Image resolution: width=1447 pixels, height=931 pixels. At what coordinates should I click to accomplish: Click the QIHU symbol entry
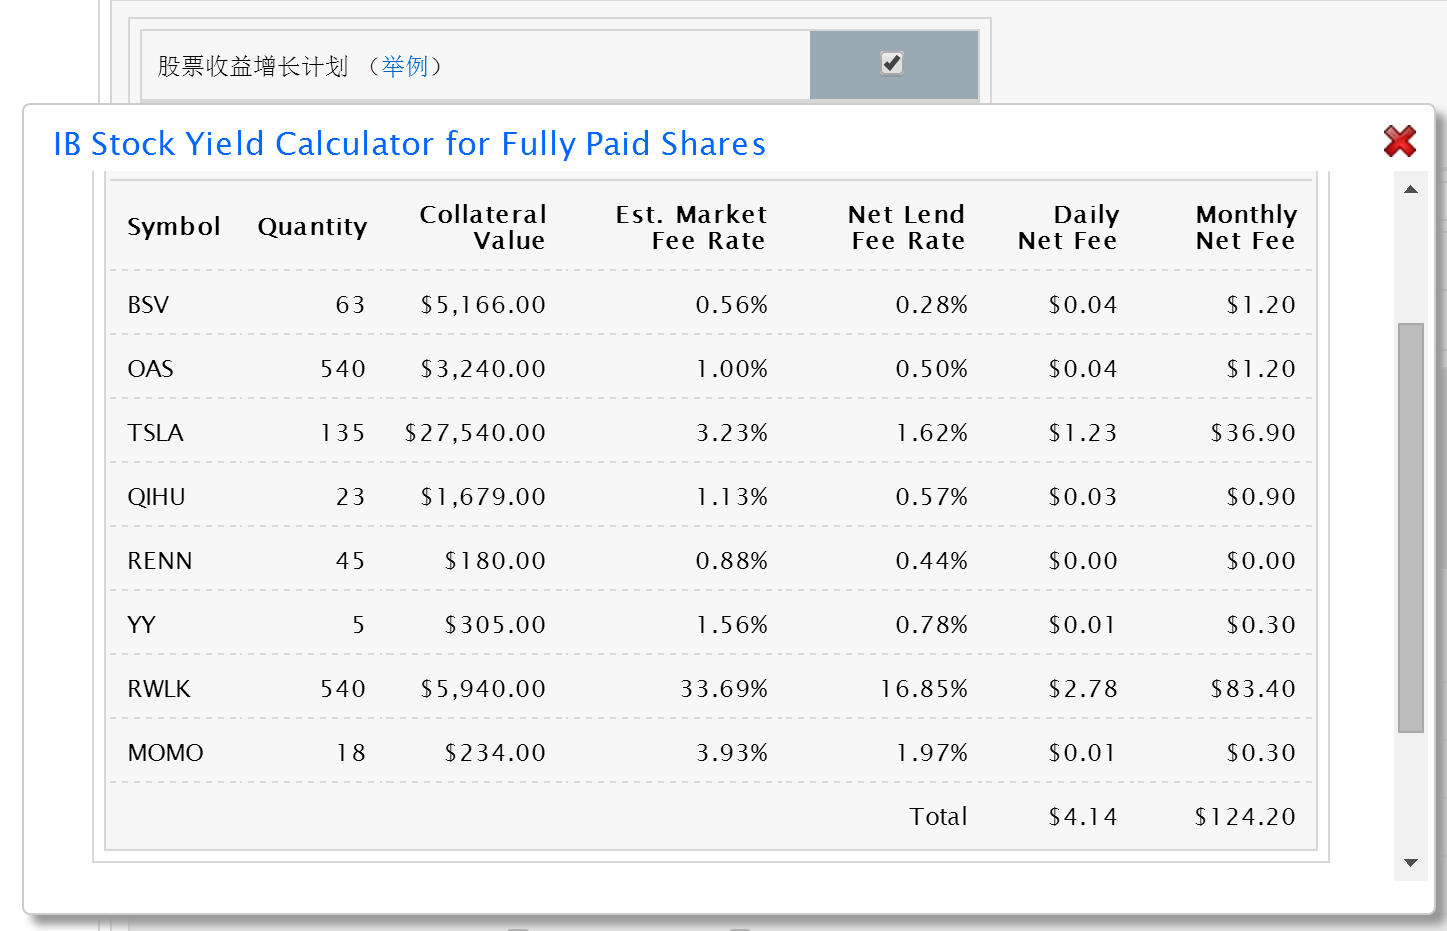pyautogui.click(x=156, y=497)
